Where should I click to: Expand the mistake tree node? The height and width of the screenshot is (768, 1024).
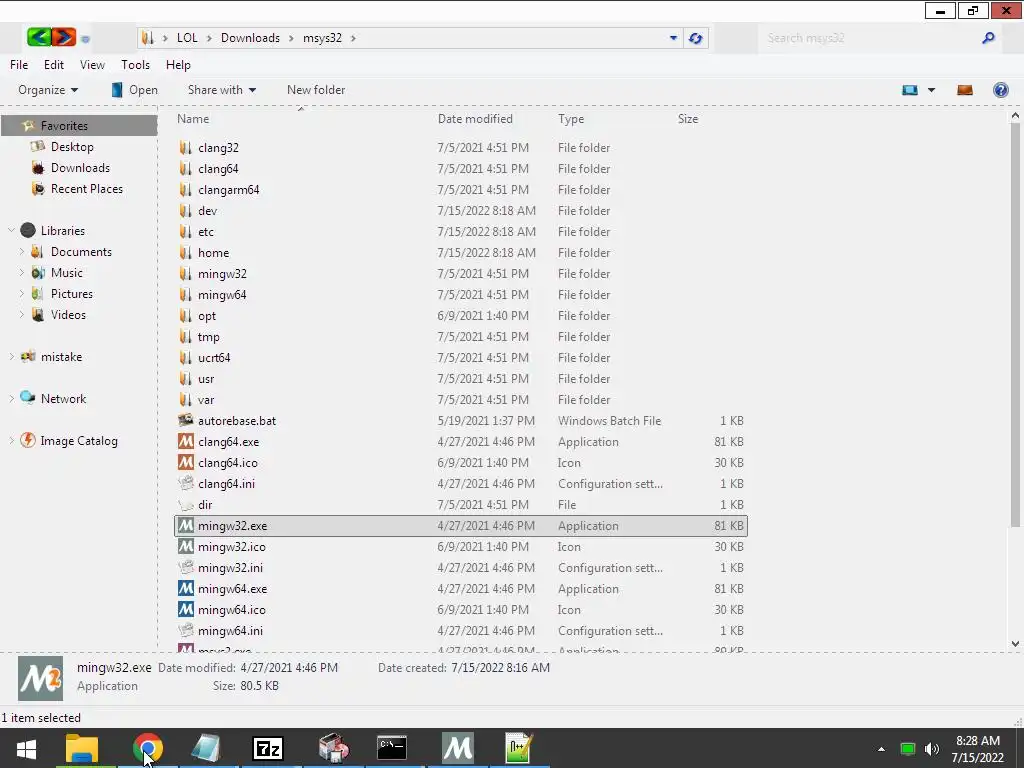coord(11,357)
